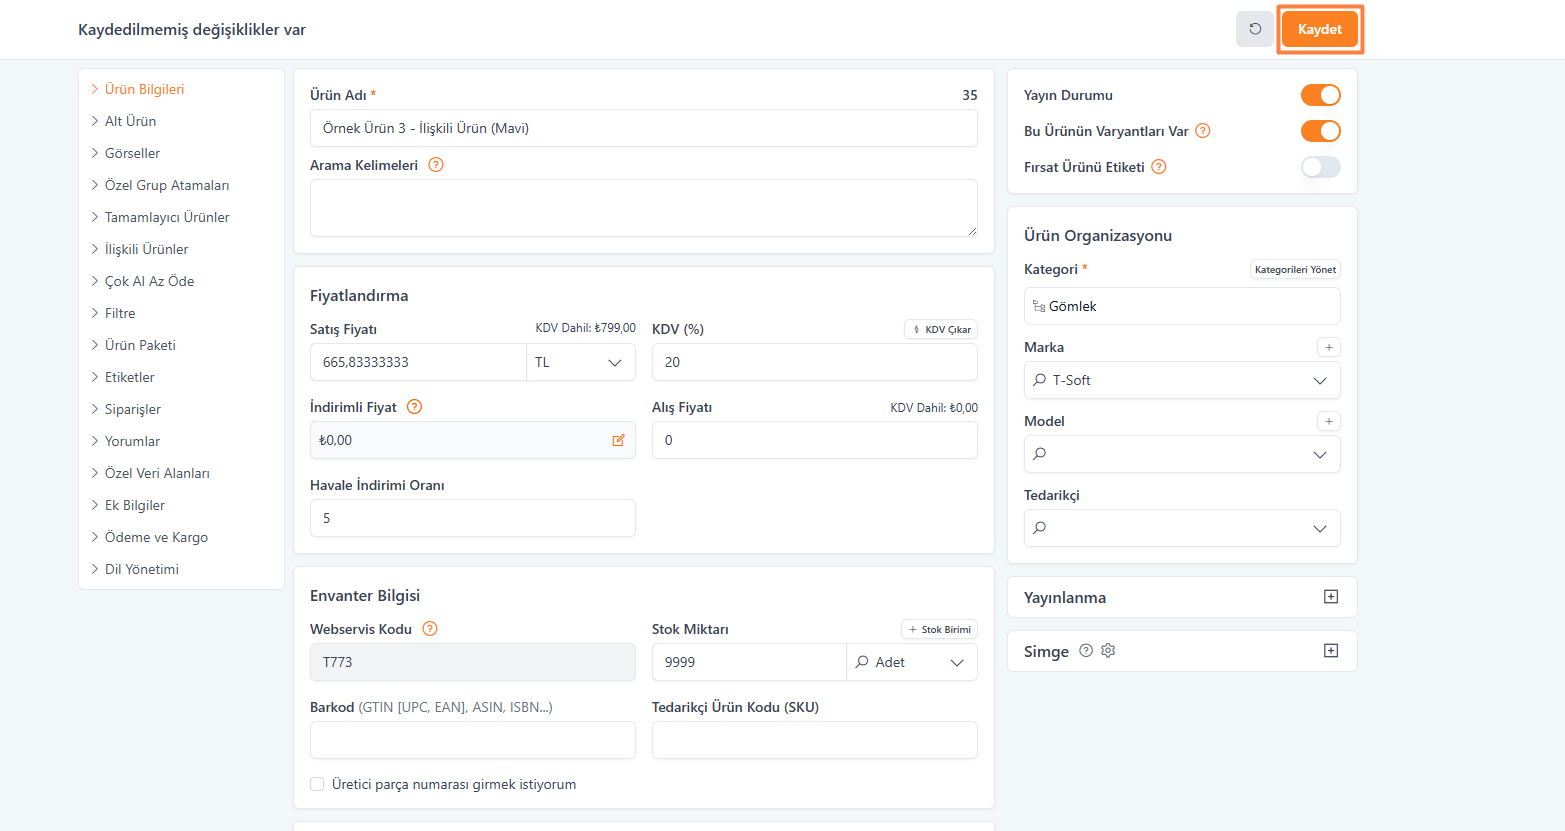Screen dimensions: 1565x831
Task: Open İlişkili Ürünler in the sidebar
Action: coord(146,249)
